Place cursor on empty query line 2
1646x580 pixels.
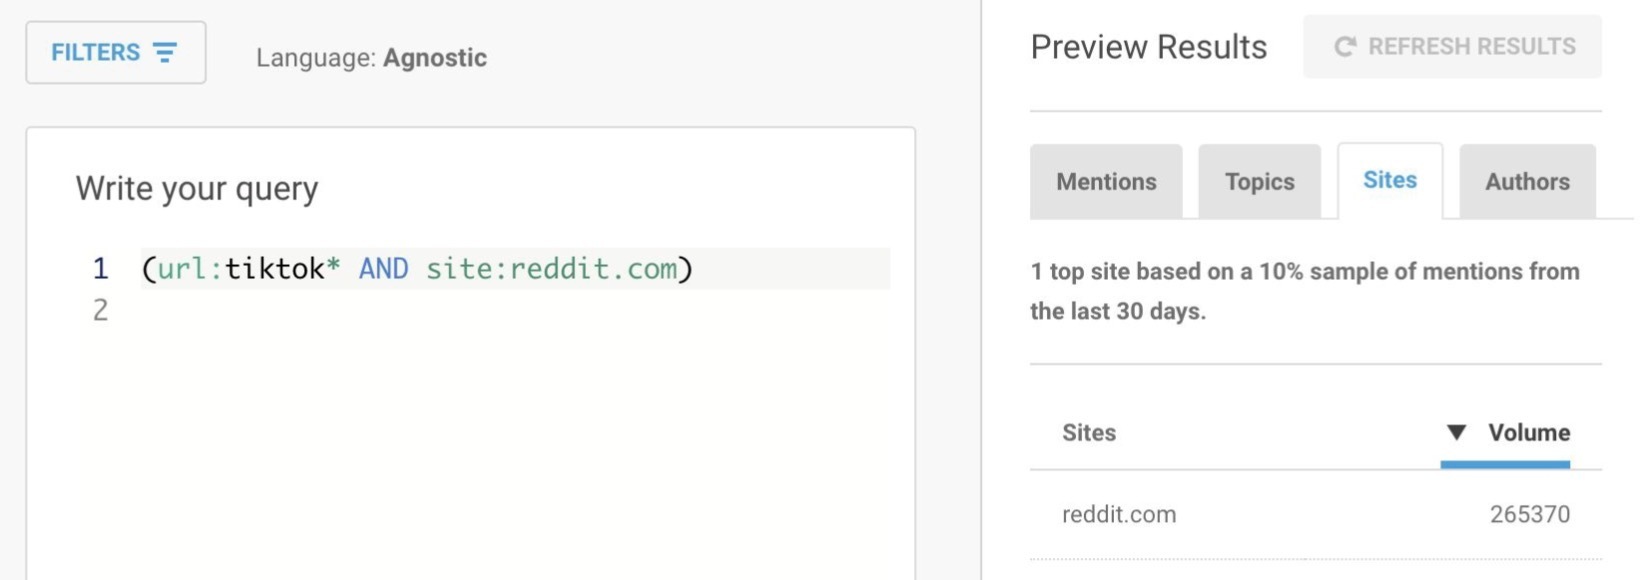(x=515, y=310)
